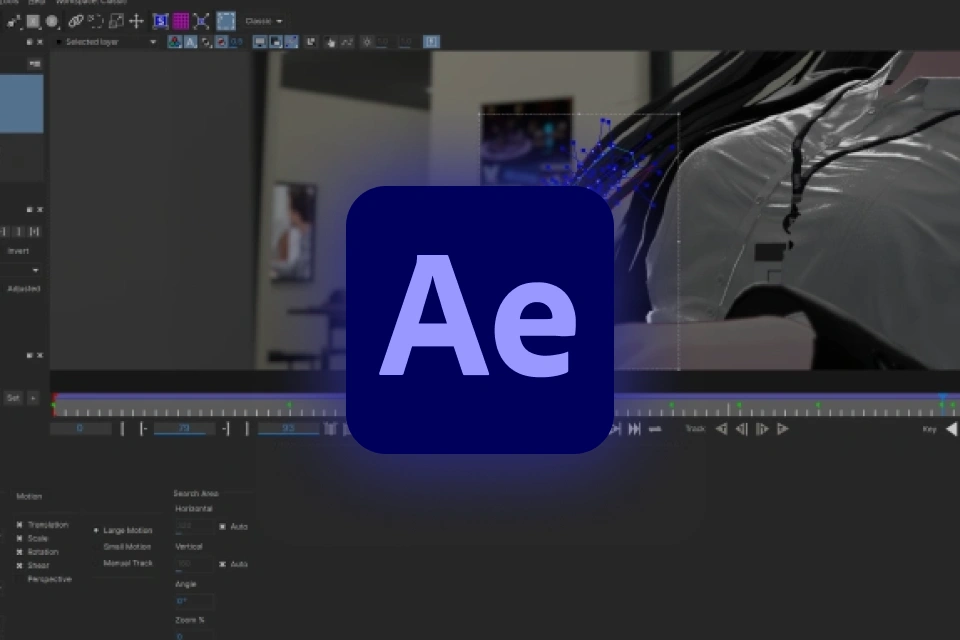Screen dimensions: 960x640
Task: Select the Small Motion radio option
Action: click(96, 546)
